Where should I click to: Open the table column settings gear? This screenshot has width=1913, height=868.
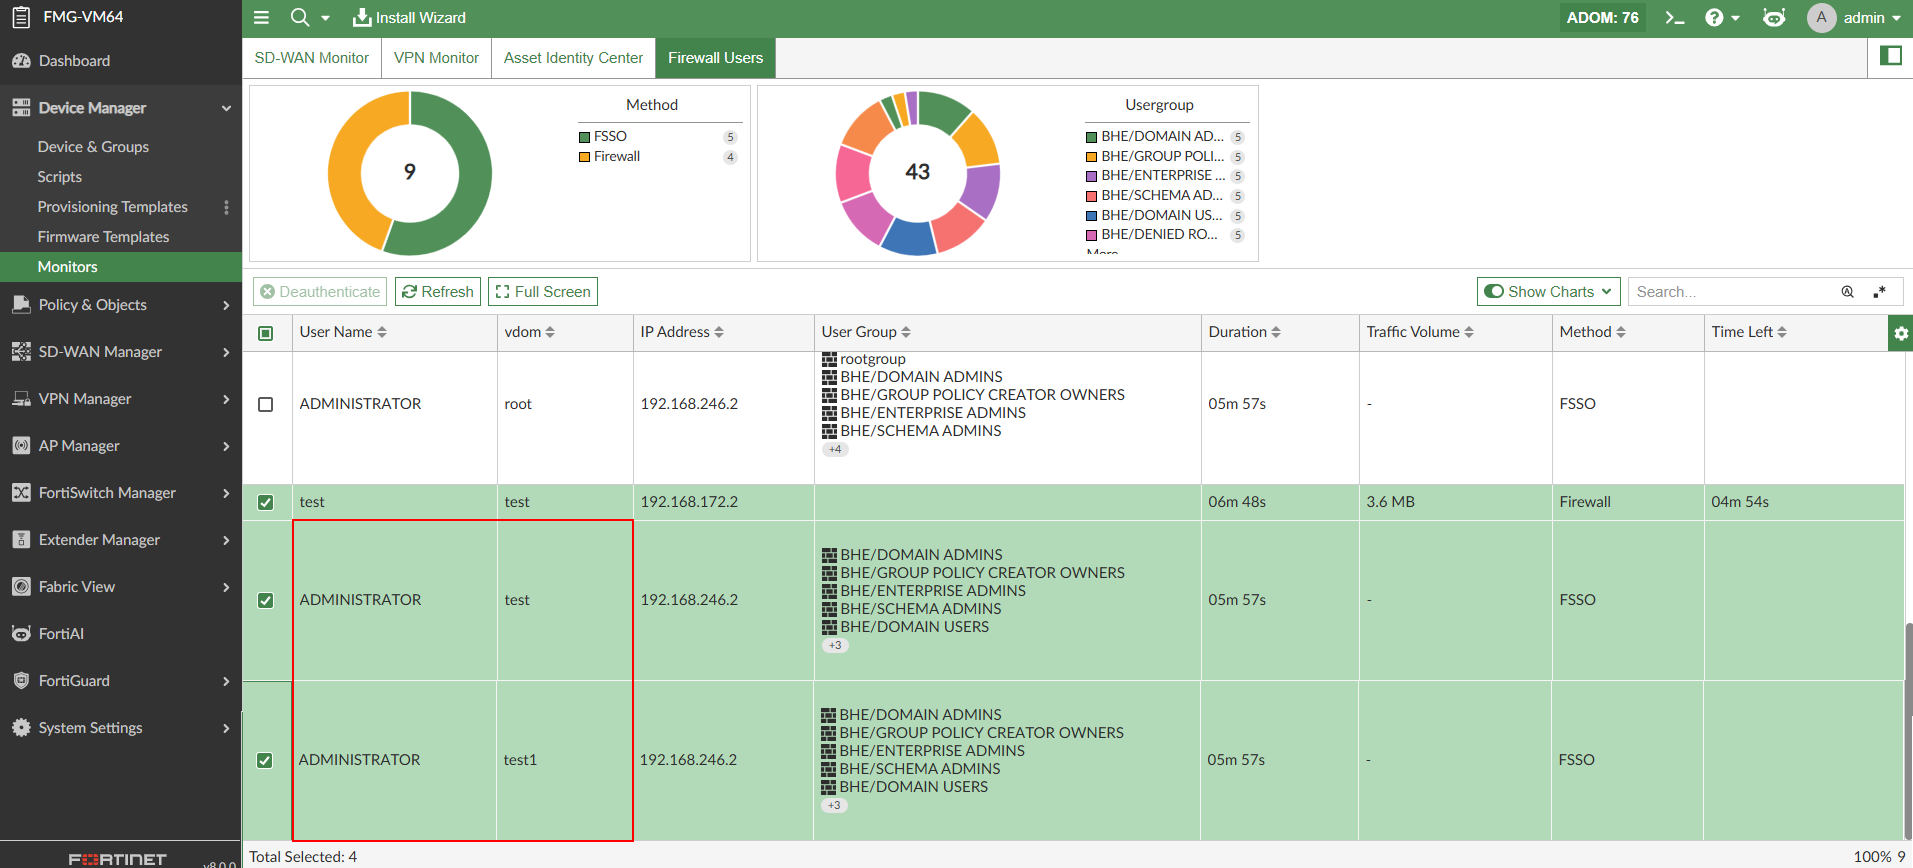pos(1900,333)
